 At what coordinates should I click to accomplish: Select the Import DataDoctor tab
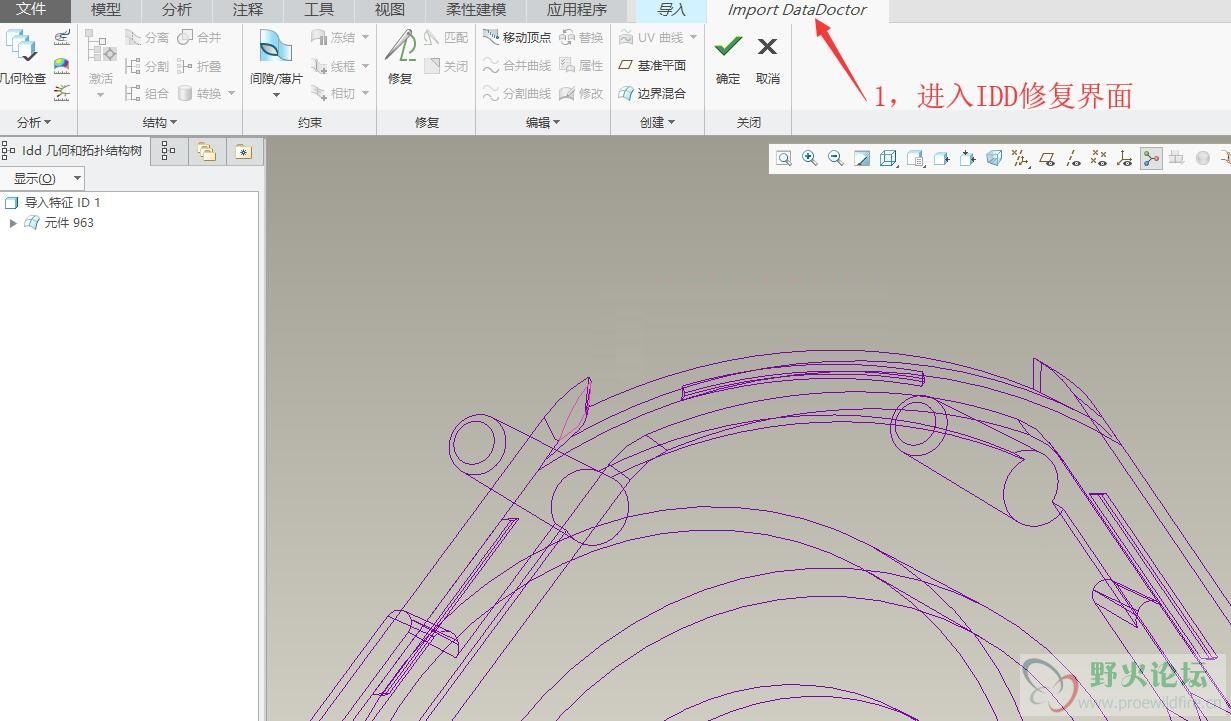tap(797, 10)
